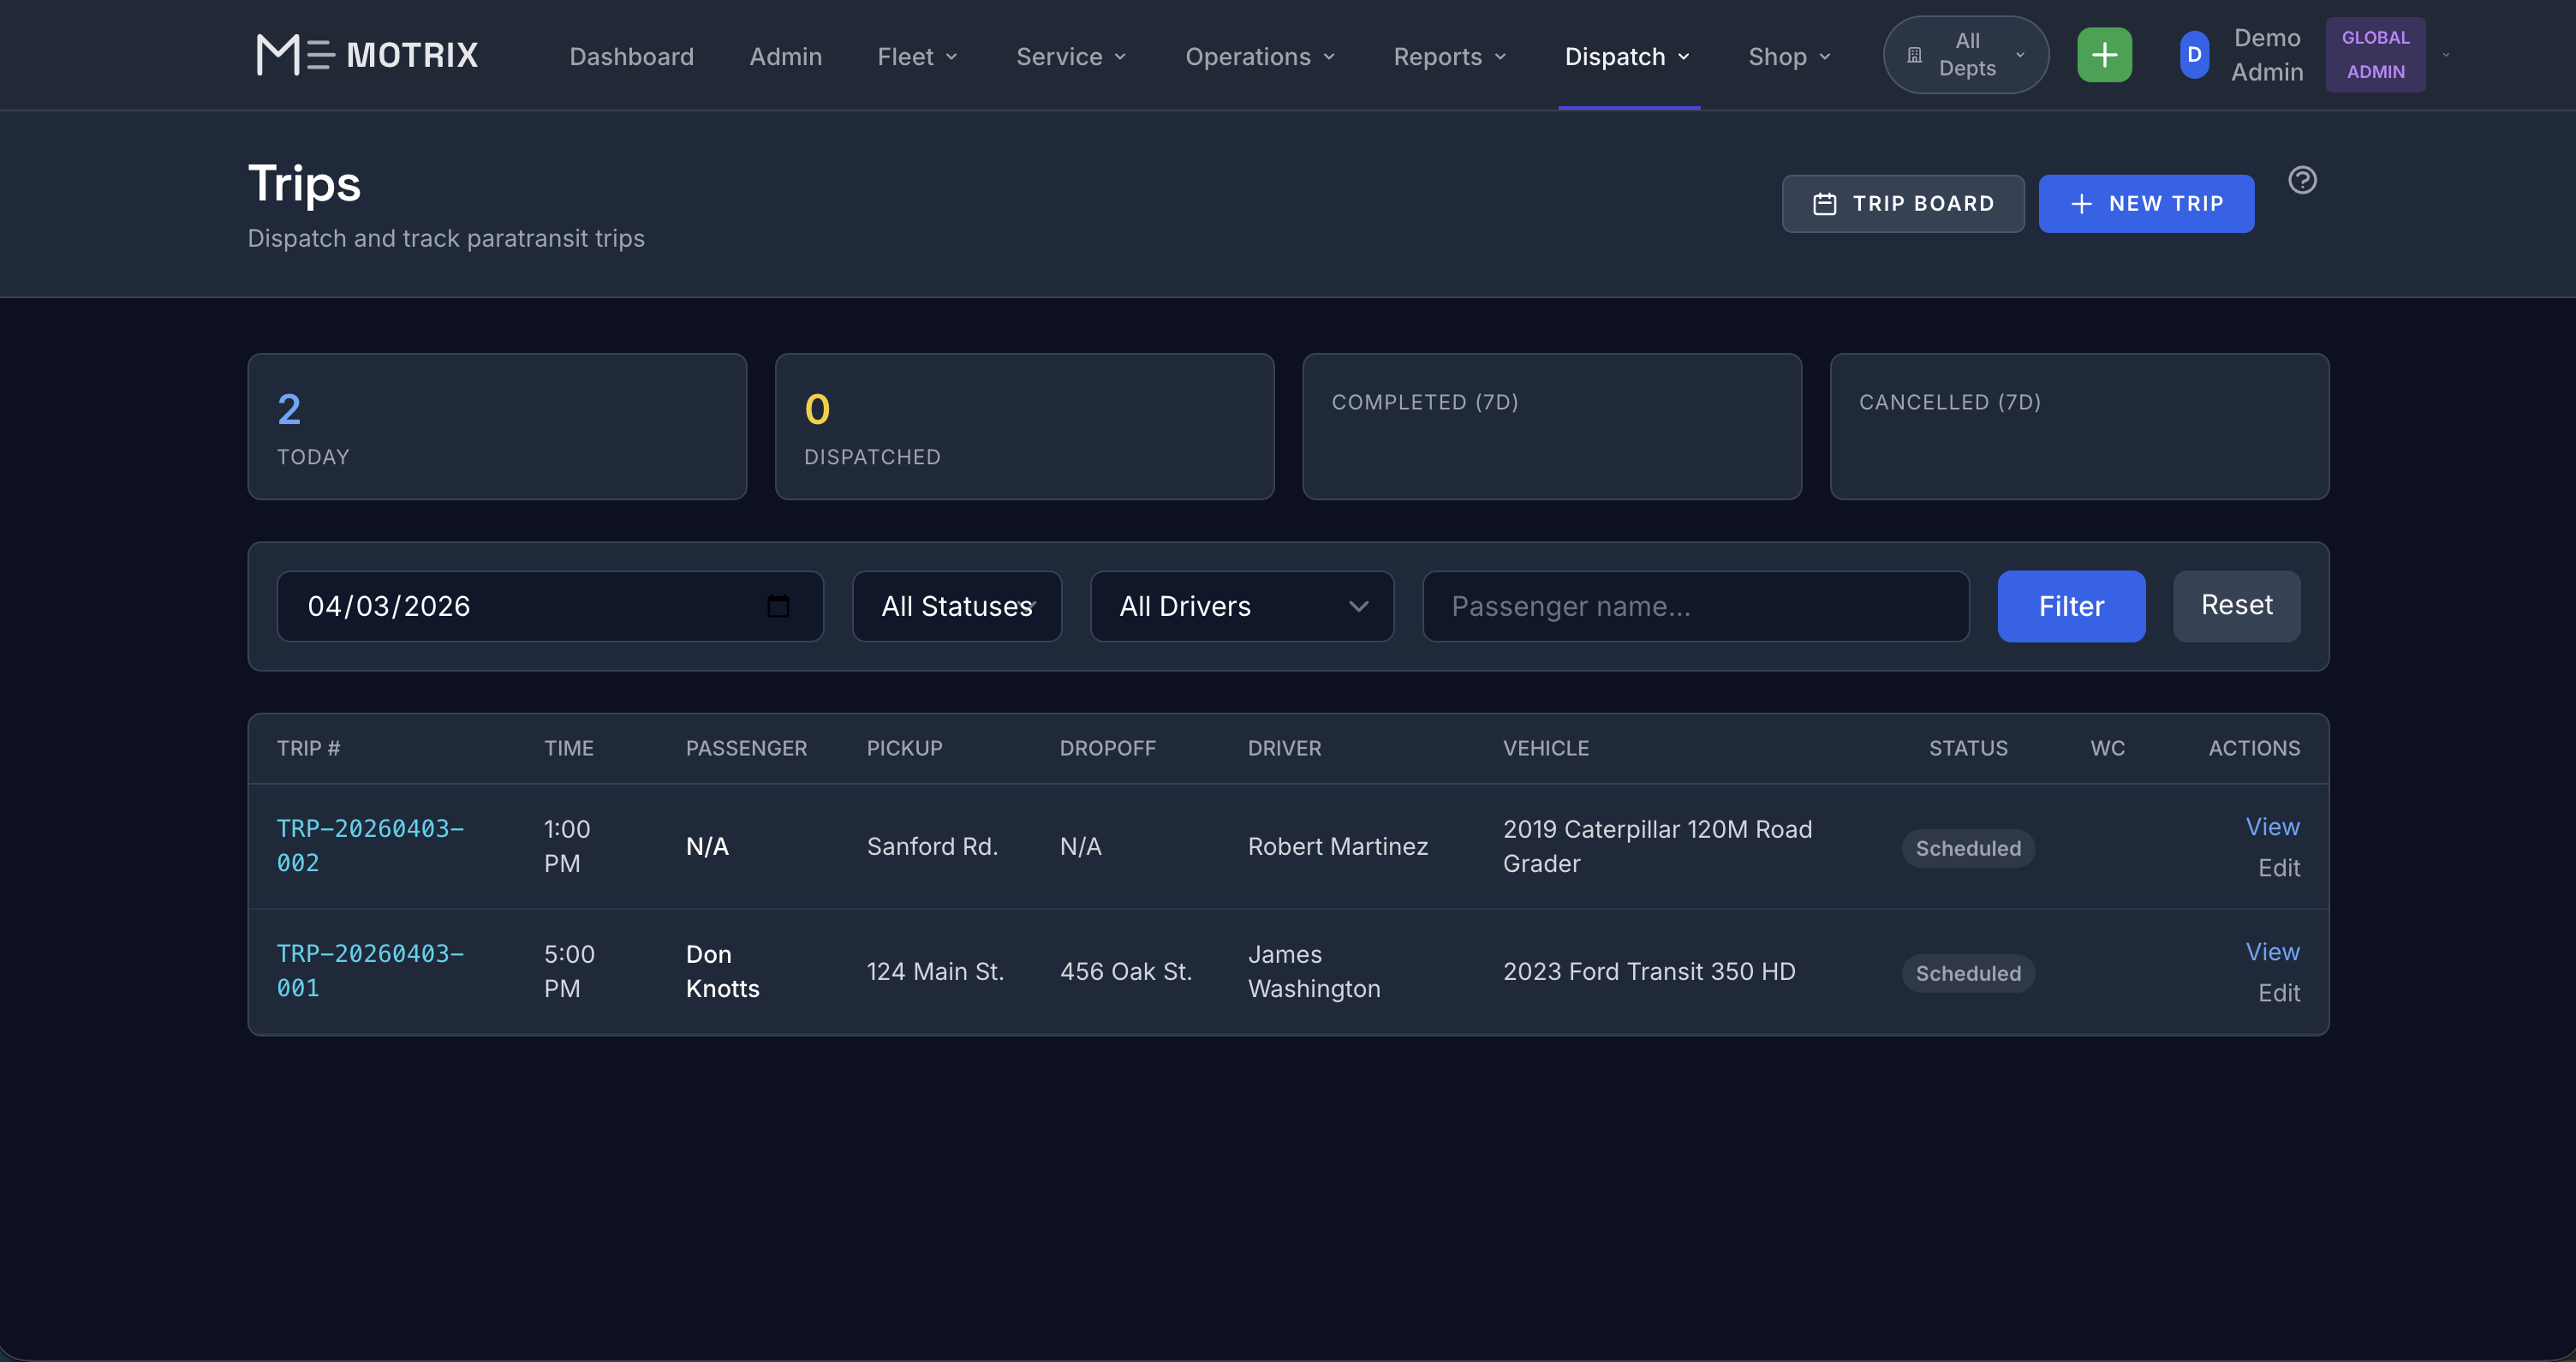Open the All Statuses dropdown
Image resolution: width=2576 pixels, height=1362 pixels.
click(955, 606)
